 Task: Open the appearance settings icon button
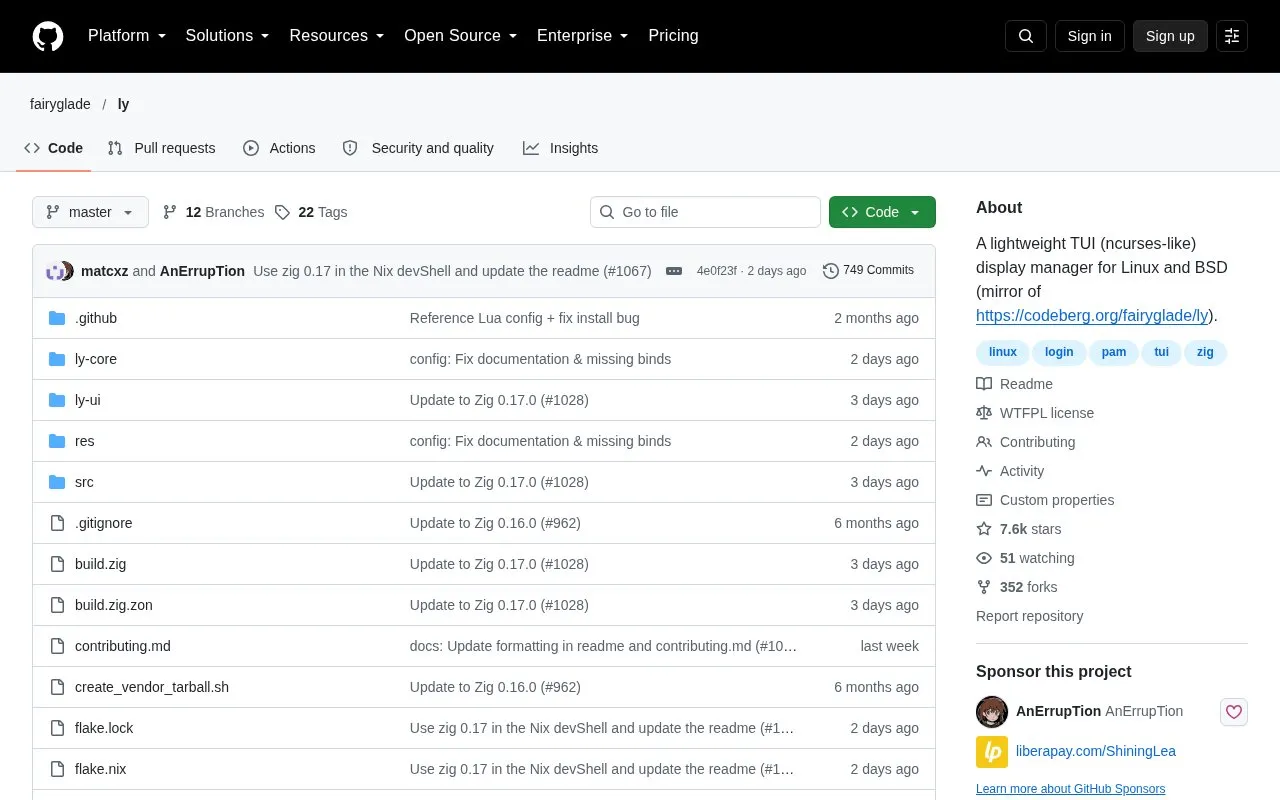pos(1232,36)
